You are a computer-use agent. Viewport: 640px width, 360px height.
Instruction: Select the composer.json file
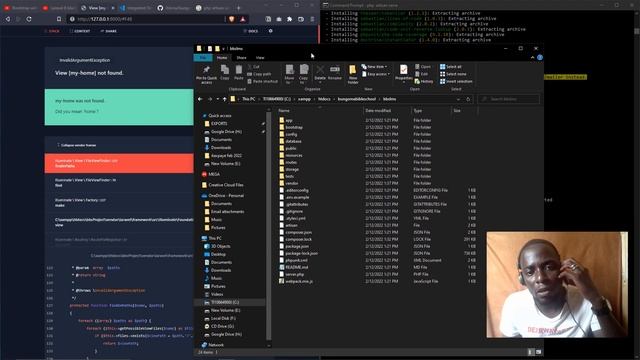coord(298,232)
